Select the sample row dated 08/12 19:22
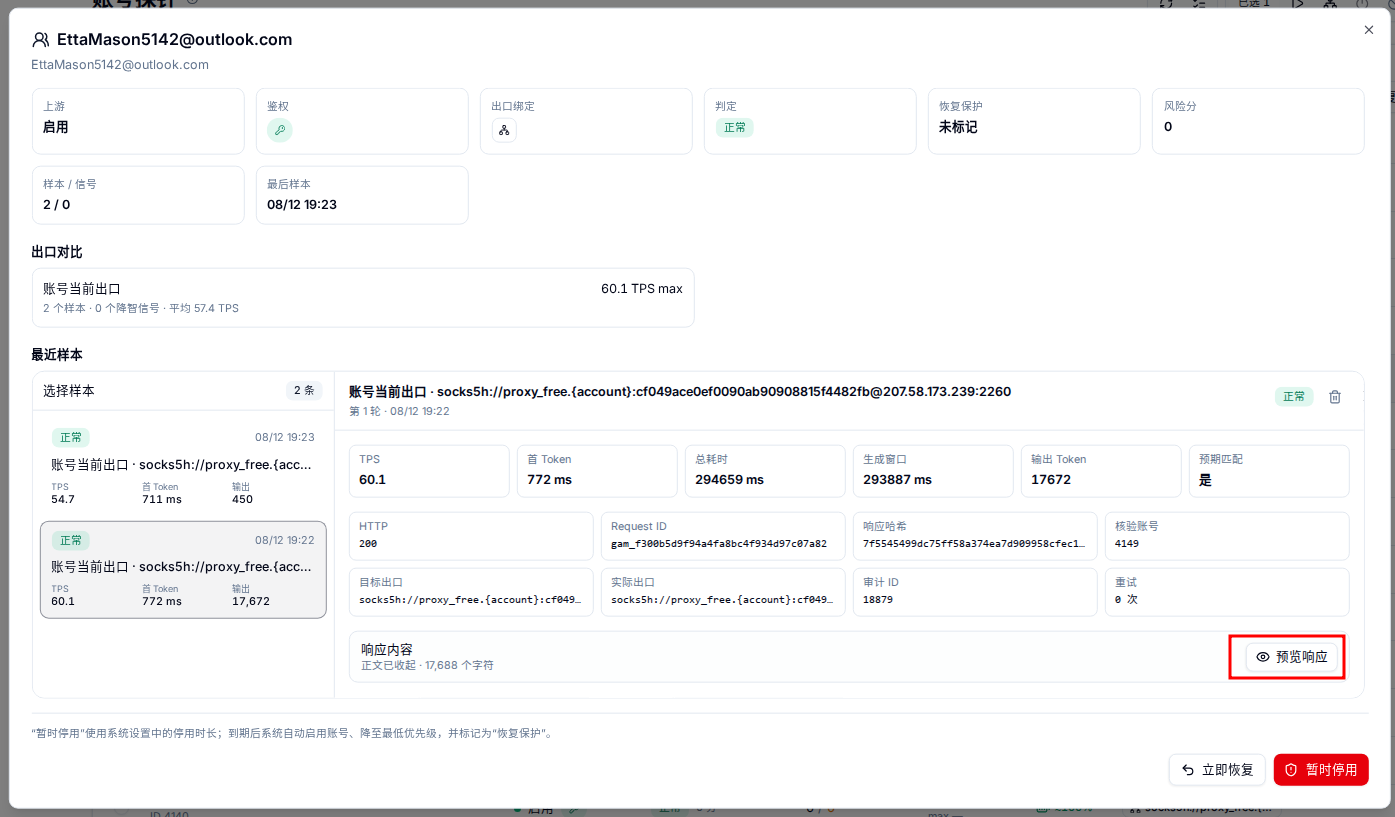 (183, 570)
